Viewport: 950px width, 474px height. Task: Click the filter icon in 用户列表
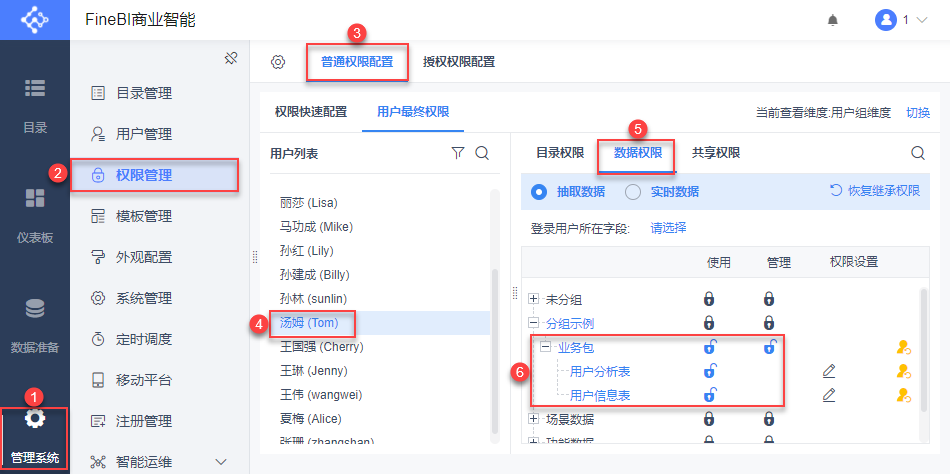coord(458,153)
